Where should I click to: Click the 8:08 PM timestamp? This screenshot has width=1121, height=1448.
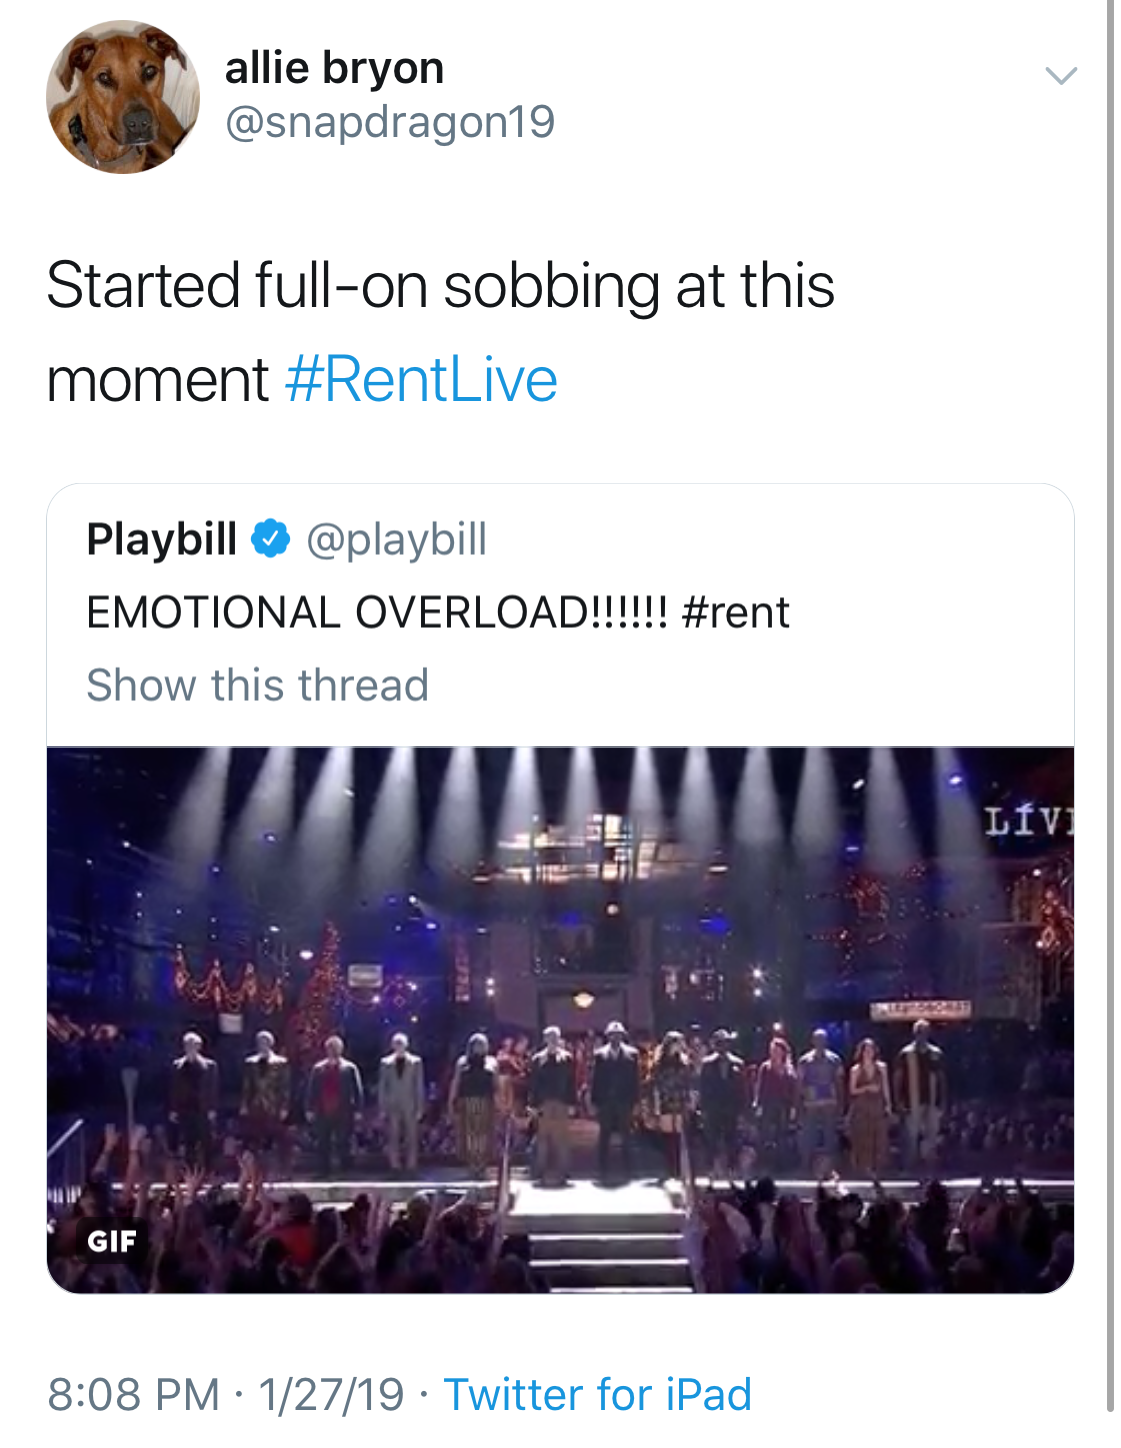[133, 1394]
